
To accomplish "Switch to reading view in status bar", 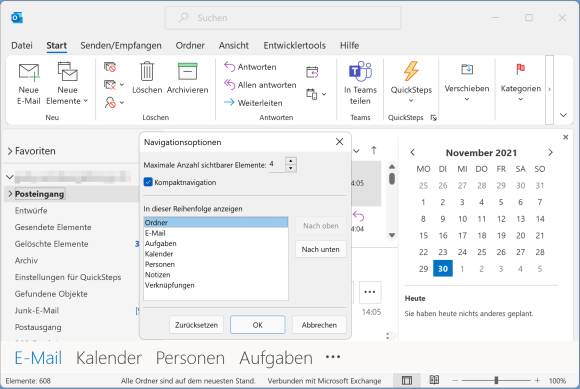I will tap(434, 380).
